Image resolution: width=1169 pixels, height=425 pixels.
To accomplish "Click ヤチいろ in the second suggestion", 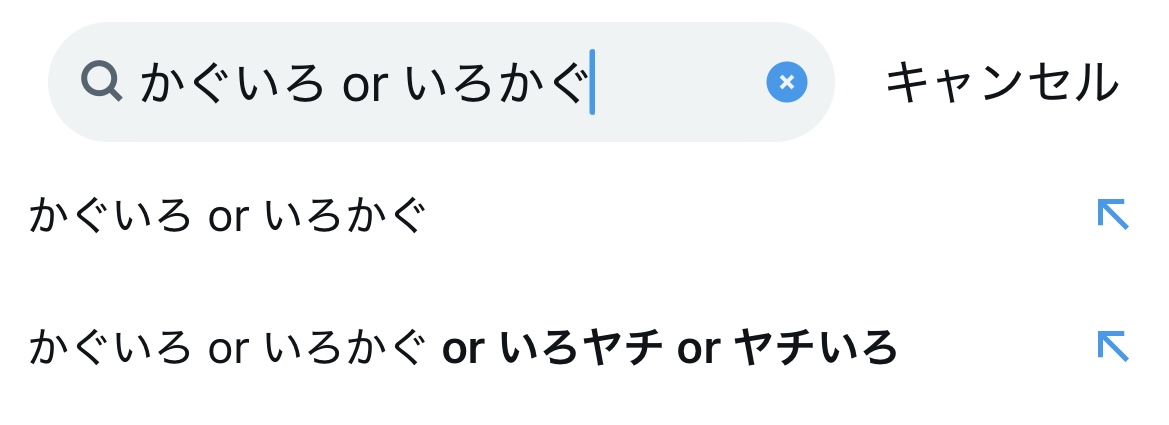I will click(815, 347).
